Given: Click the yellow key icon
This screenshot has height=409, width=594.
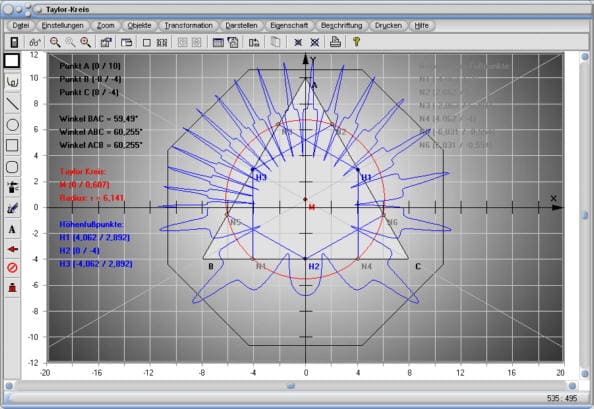Looking at the screenshot, I should point(356,42).
